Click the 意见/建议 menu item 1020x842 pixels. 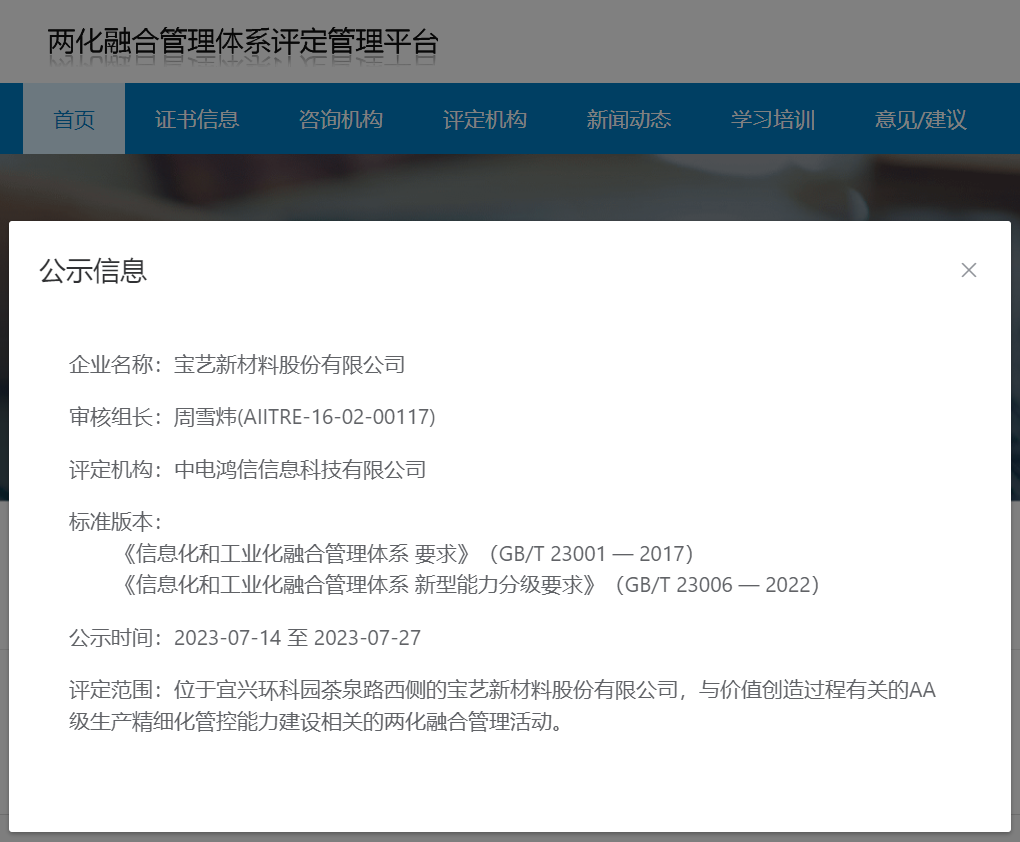coord(920,120)
